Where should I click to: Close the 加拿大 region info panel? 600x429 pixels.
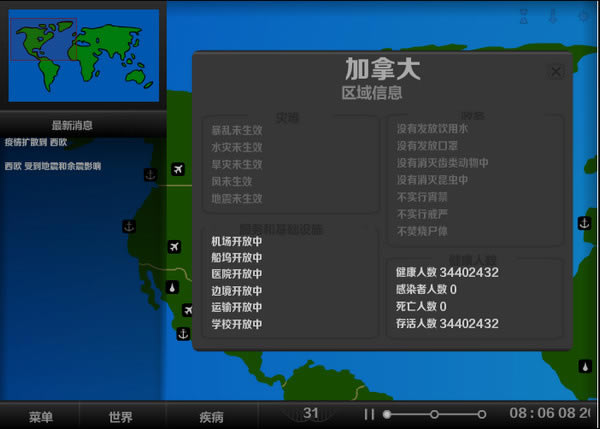coord(556,71)
